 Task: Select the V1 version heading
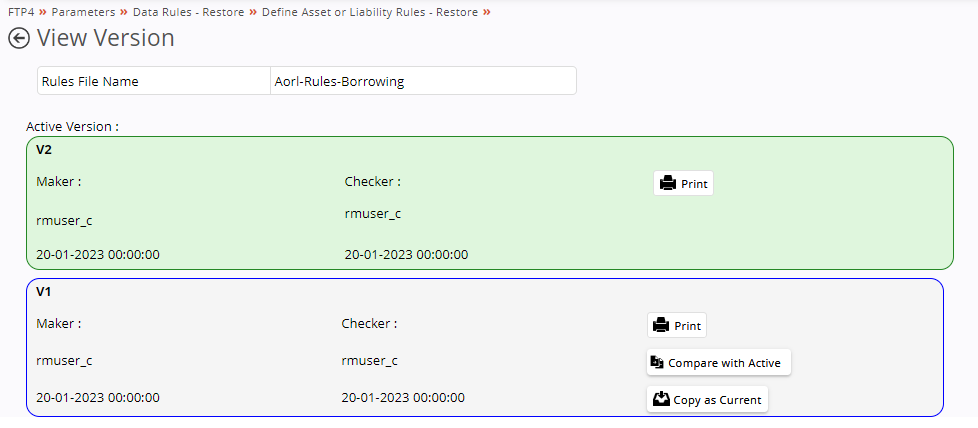43,291
